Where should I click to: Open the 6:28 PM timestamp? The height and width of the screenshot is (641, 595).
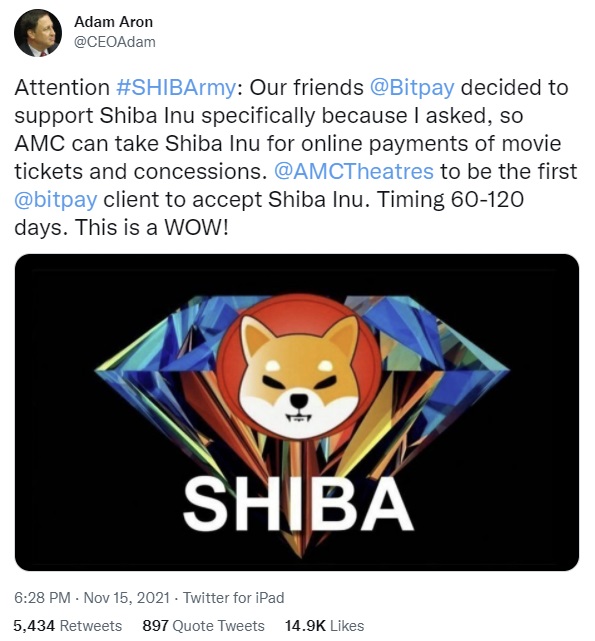coord(42,598)
